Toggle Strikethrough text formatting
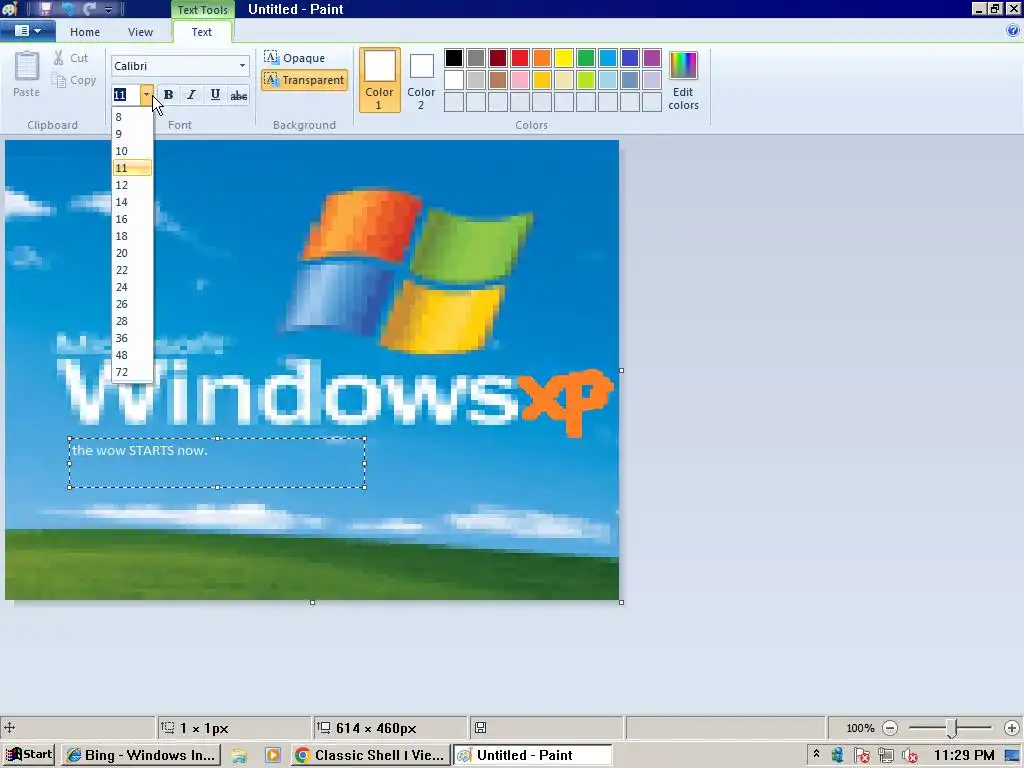This screenshot has width=1024, height=768. 238,95
